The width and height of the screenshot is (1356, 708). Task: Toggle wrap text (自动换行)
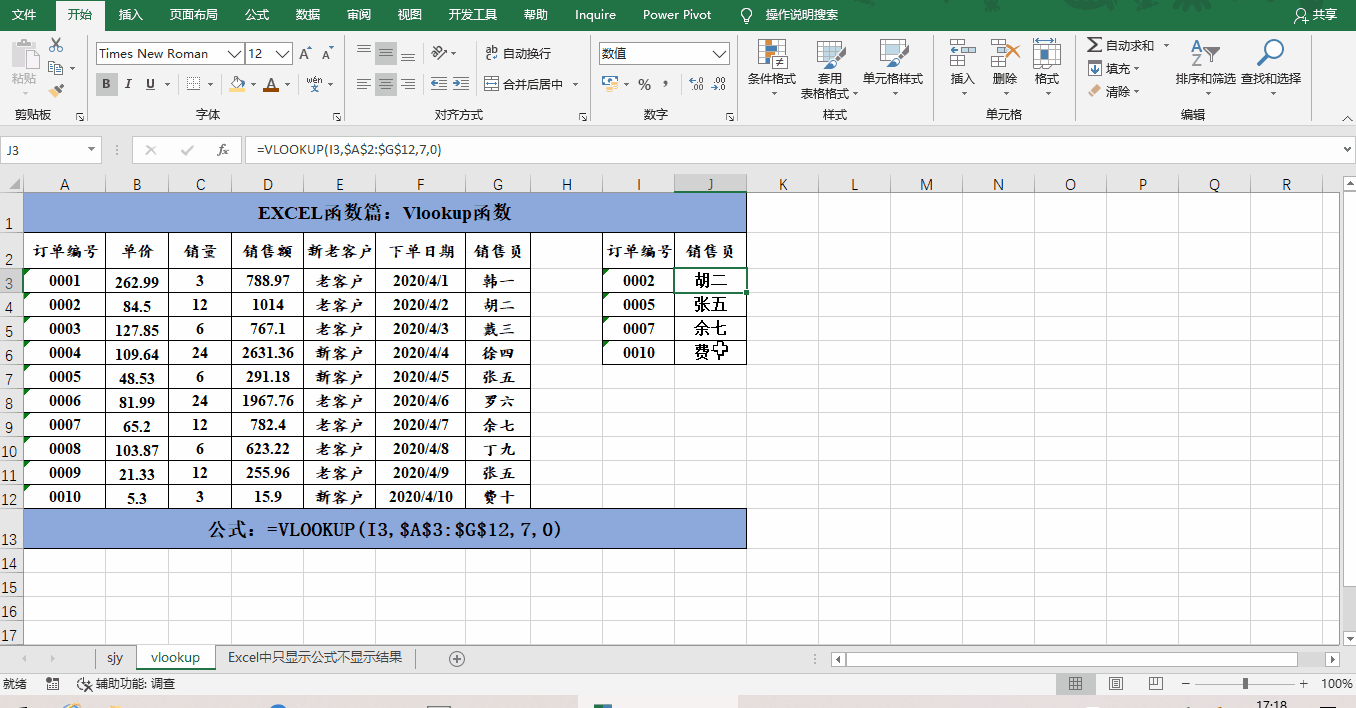(x=518, y=53)
